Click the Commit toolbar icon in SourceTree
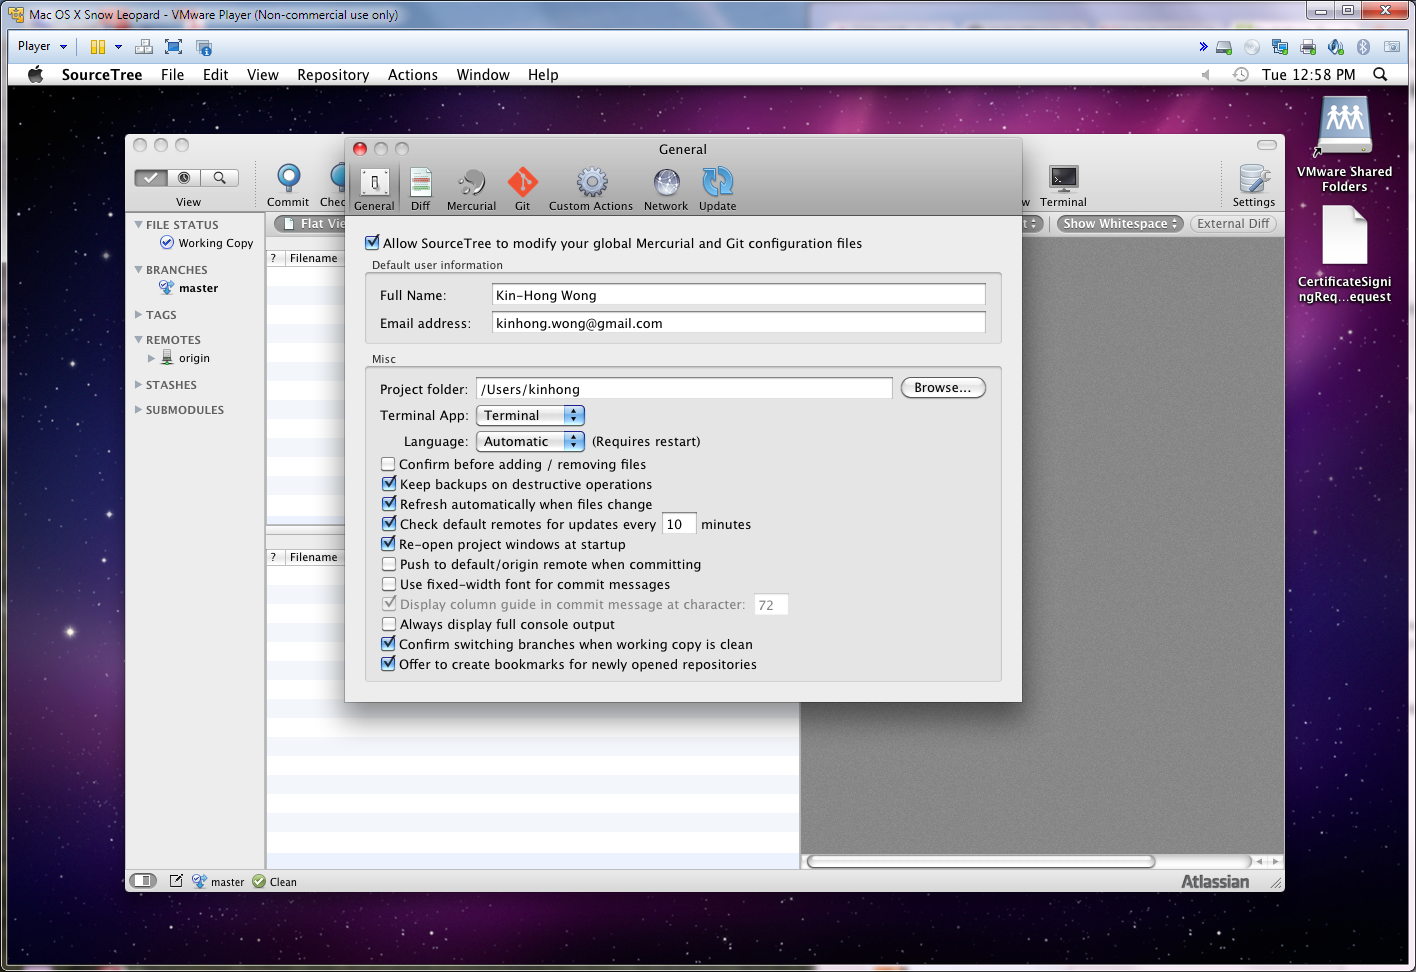 (288, 185)
